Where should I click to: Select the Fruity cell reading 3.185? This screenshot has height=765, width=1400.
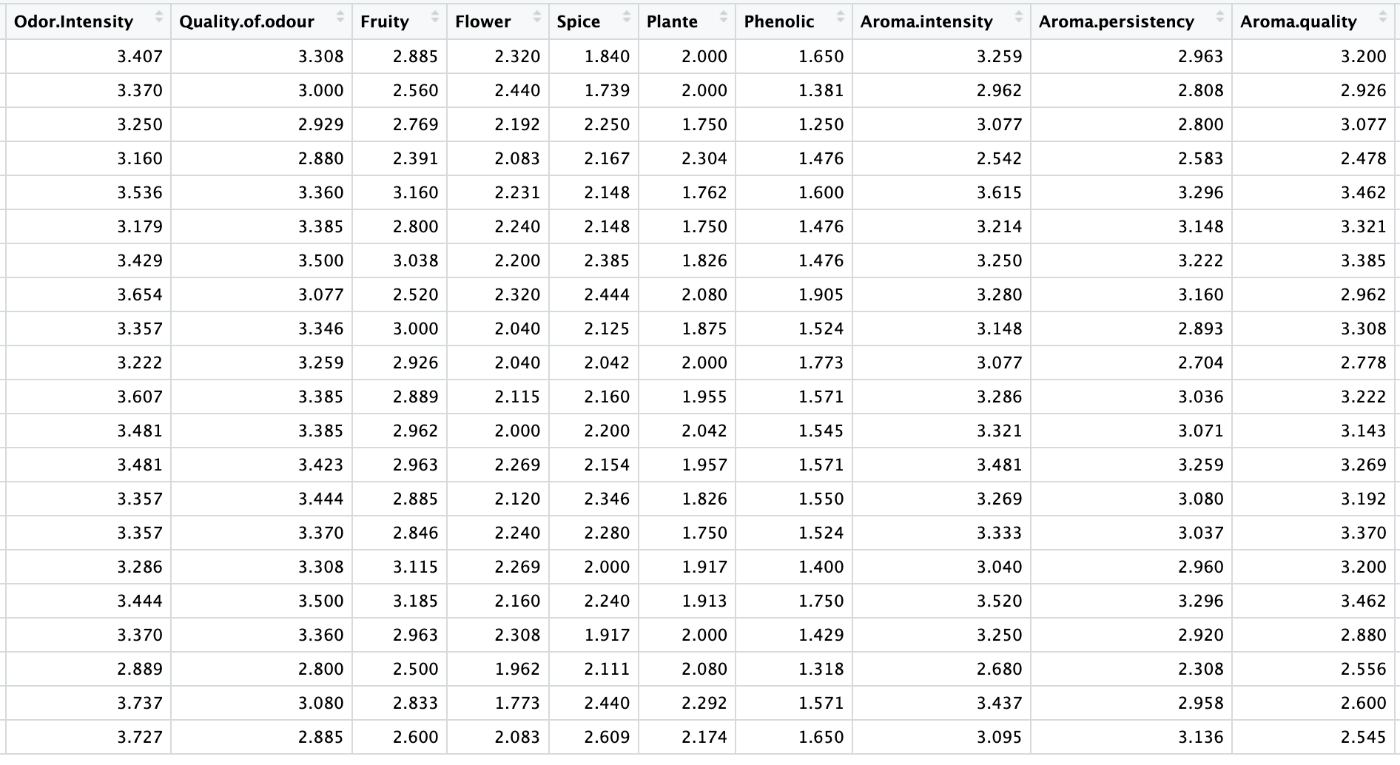(415, 601)
